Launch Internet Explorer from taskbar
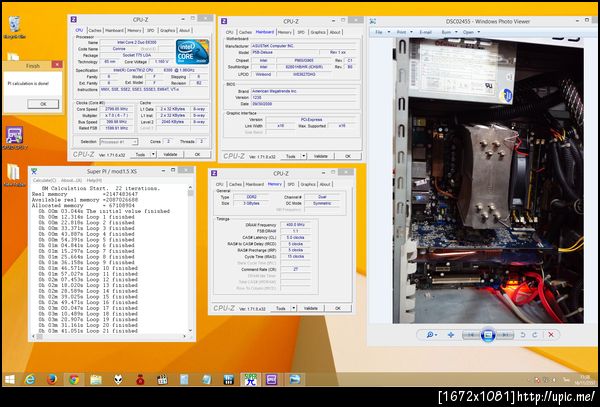 [29, 379]
